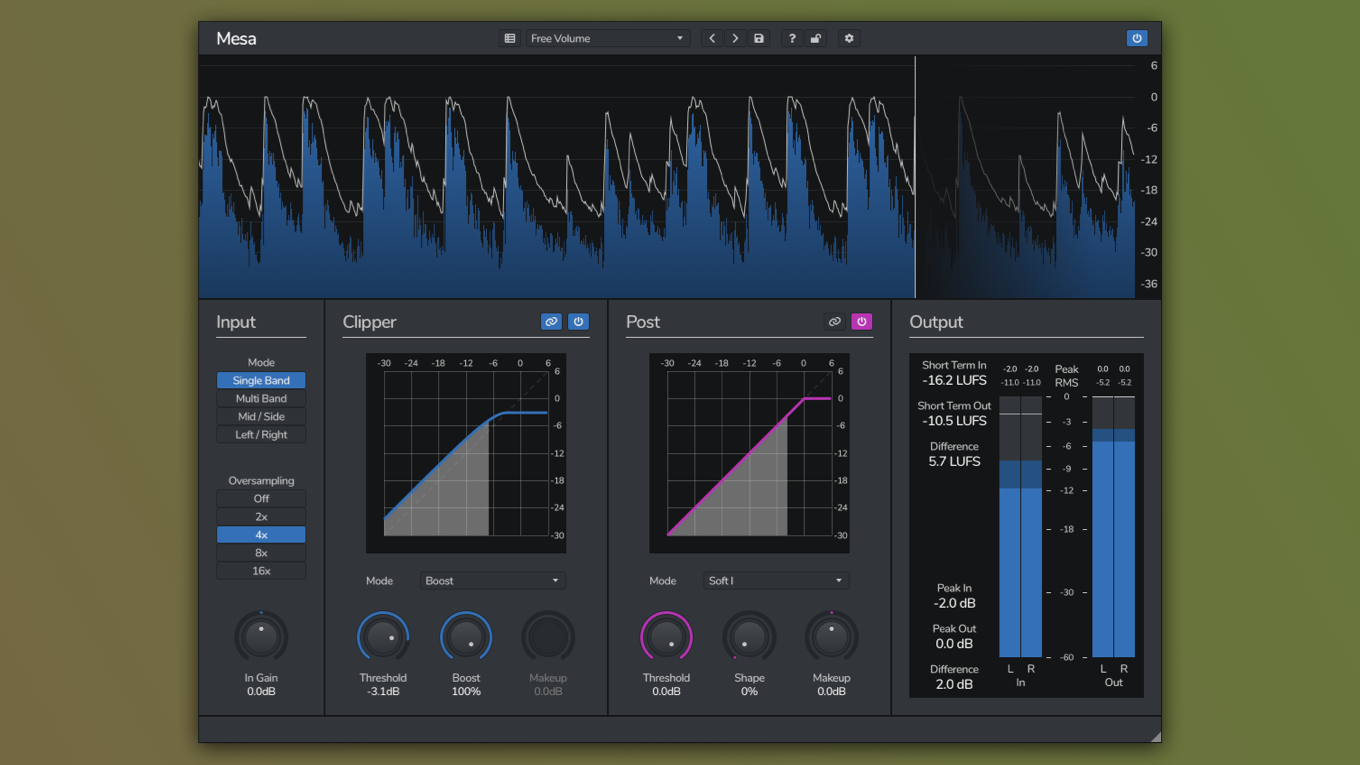Click the Post Makeup knob
1360x765 pixels.
point(831,637)
